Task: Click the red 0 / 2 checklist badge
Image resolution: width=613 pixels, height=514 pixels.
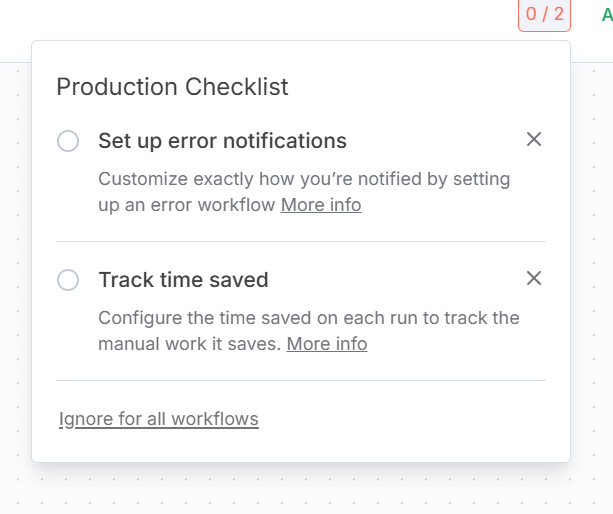Action: [x=544, y=14]
